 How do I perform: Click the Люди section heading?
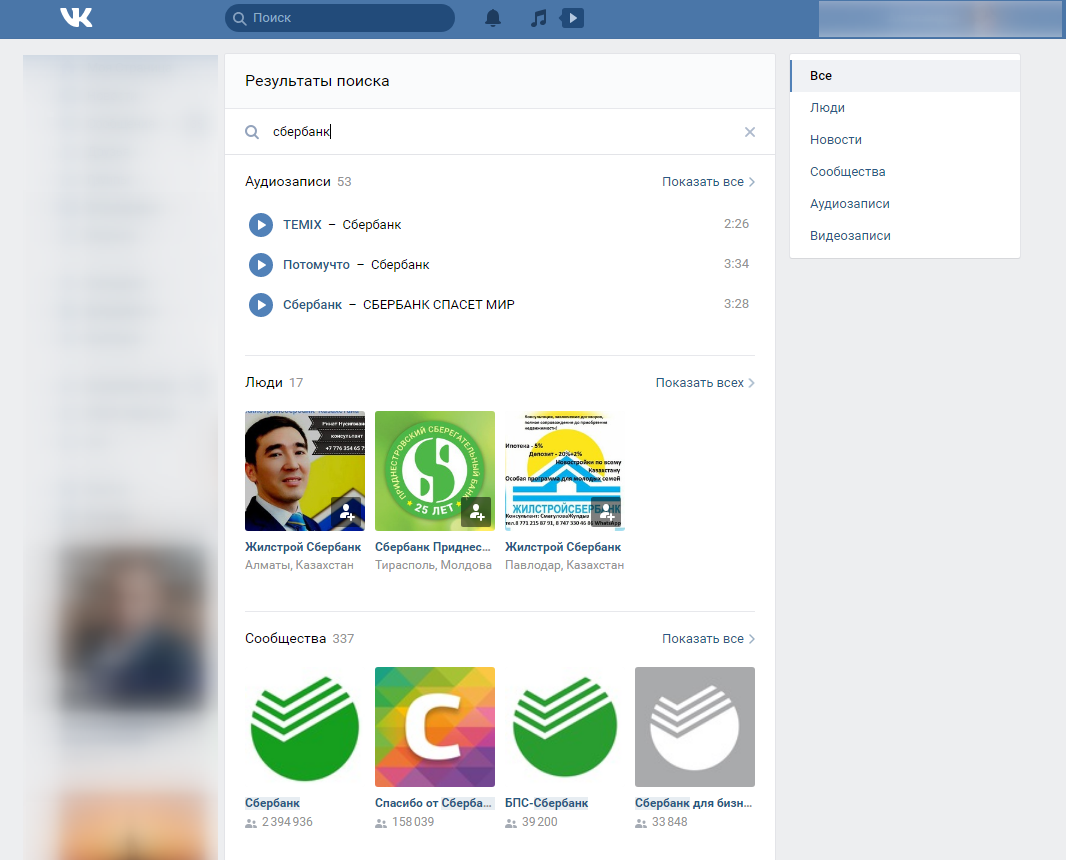(264, 383)
